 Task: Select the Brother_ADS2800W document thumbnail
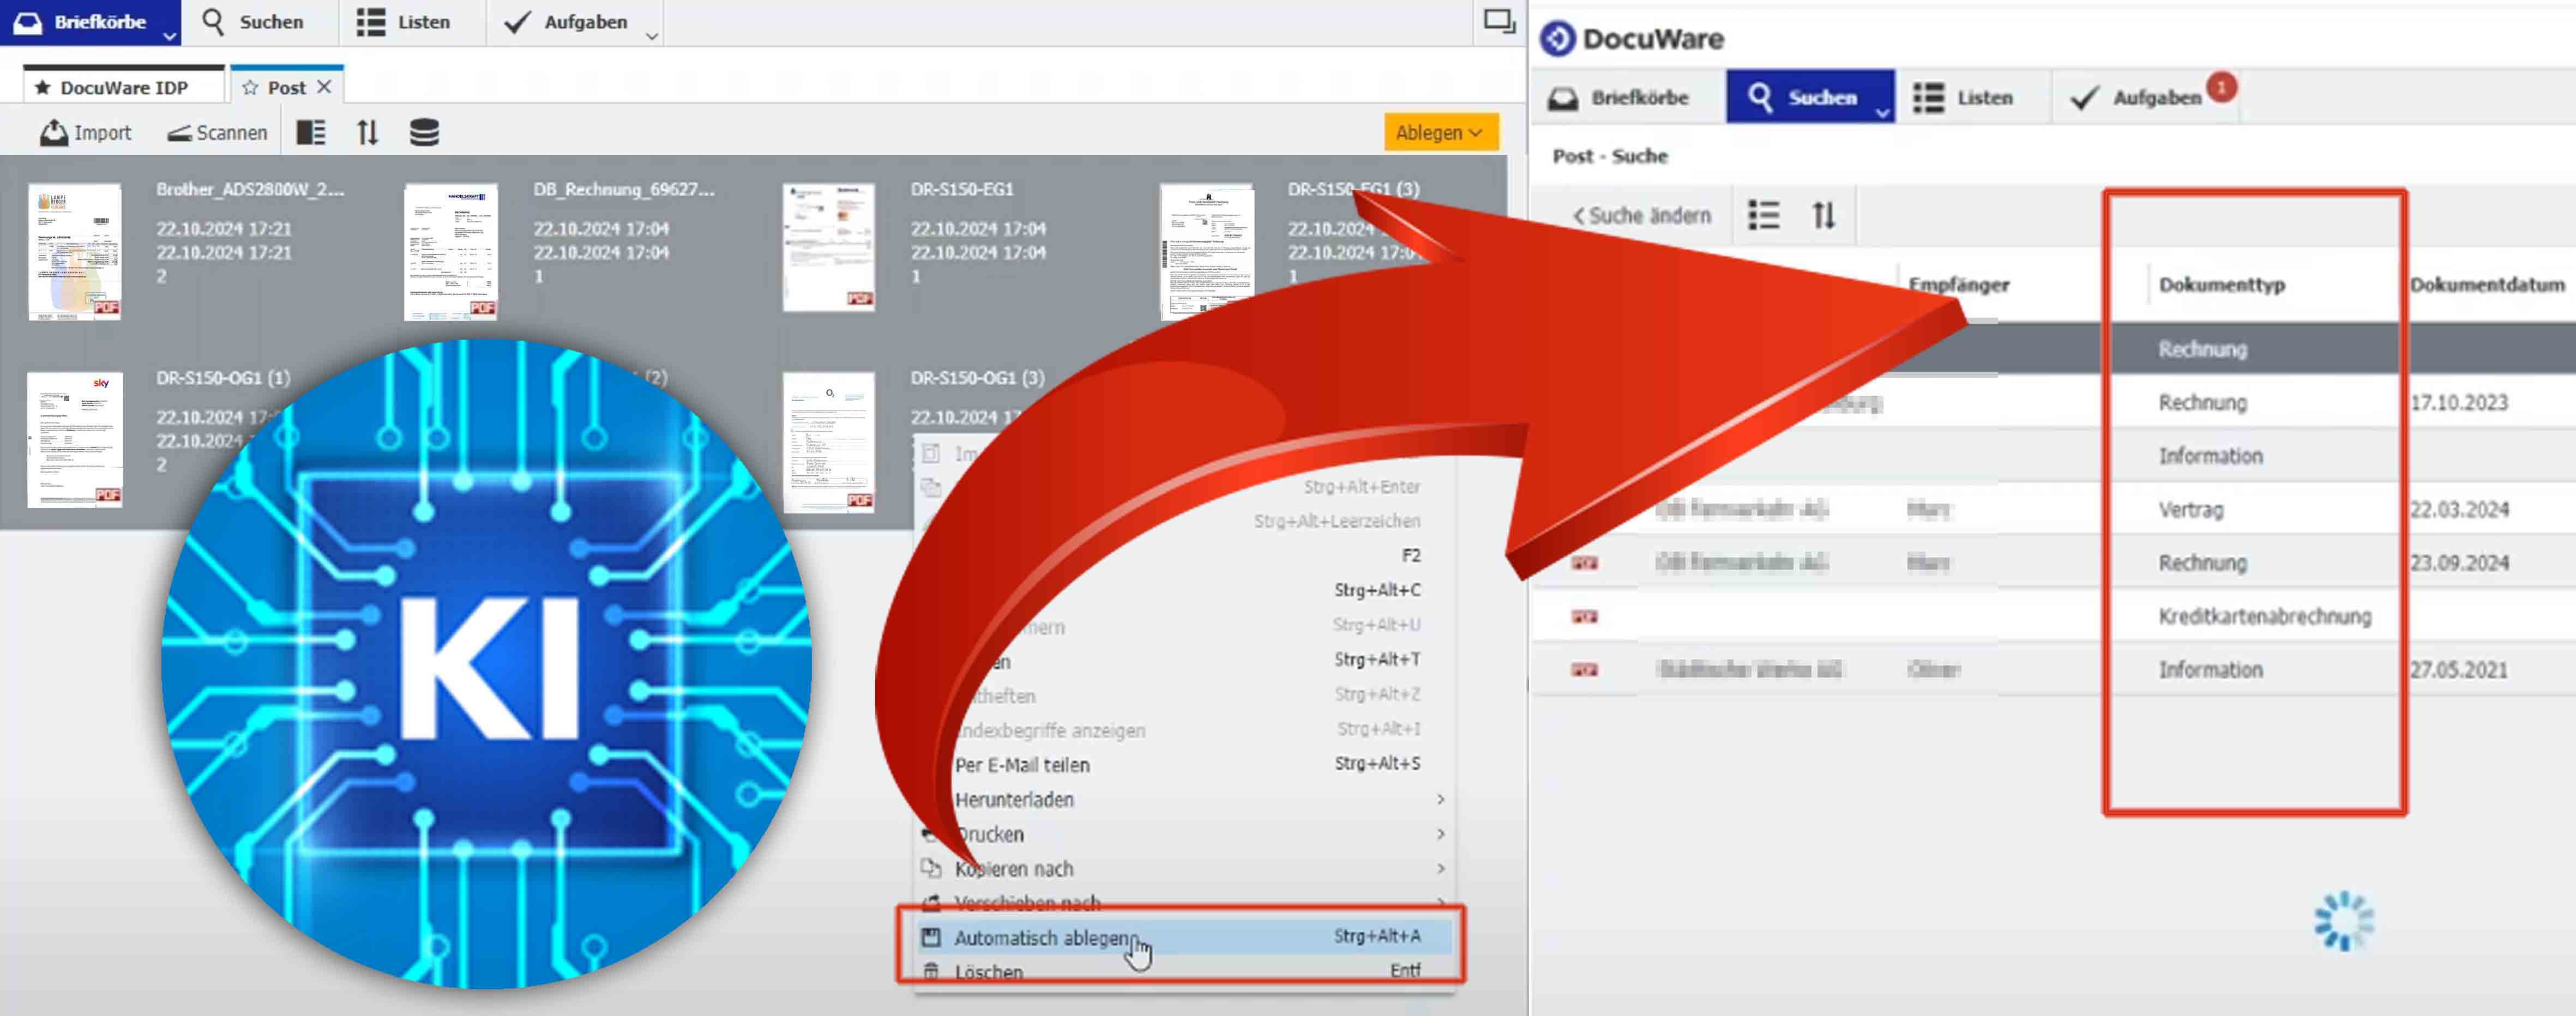pyautogui.click(x=75, y=251)
